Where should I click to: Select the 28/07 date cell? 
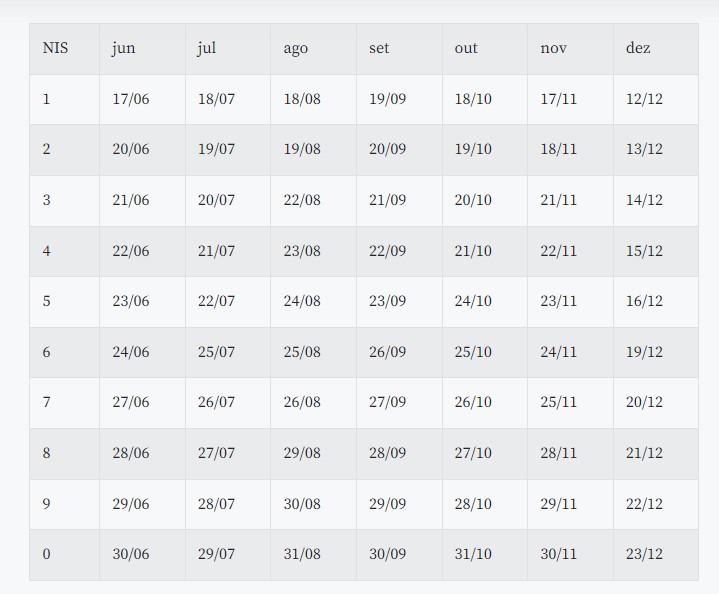[x=216, y=504]
